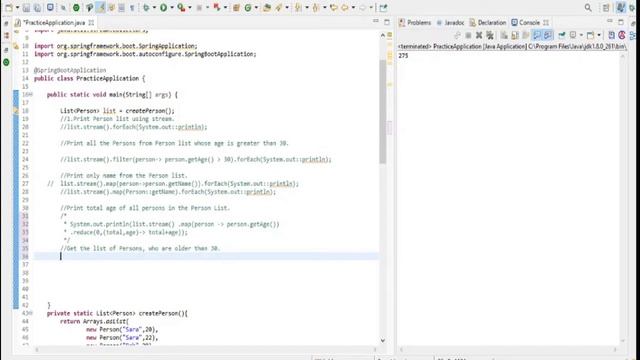Click the blue terminal icon in main toolbar

[x=50, y=7]
